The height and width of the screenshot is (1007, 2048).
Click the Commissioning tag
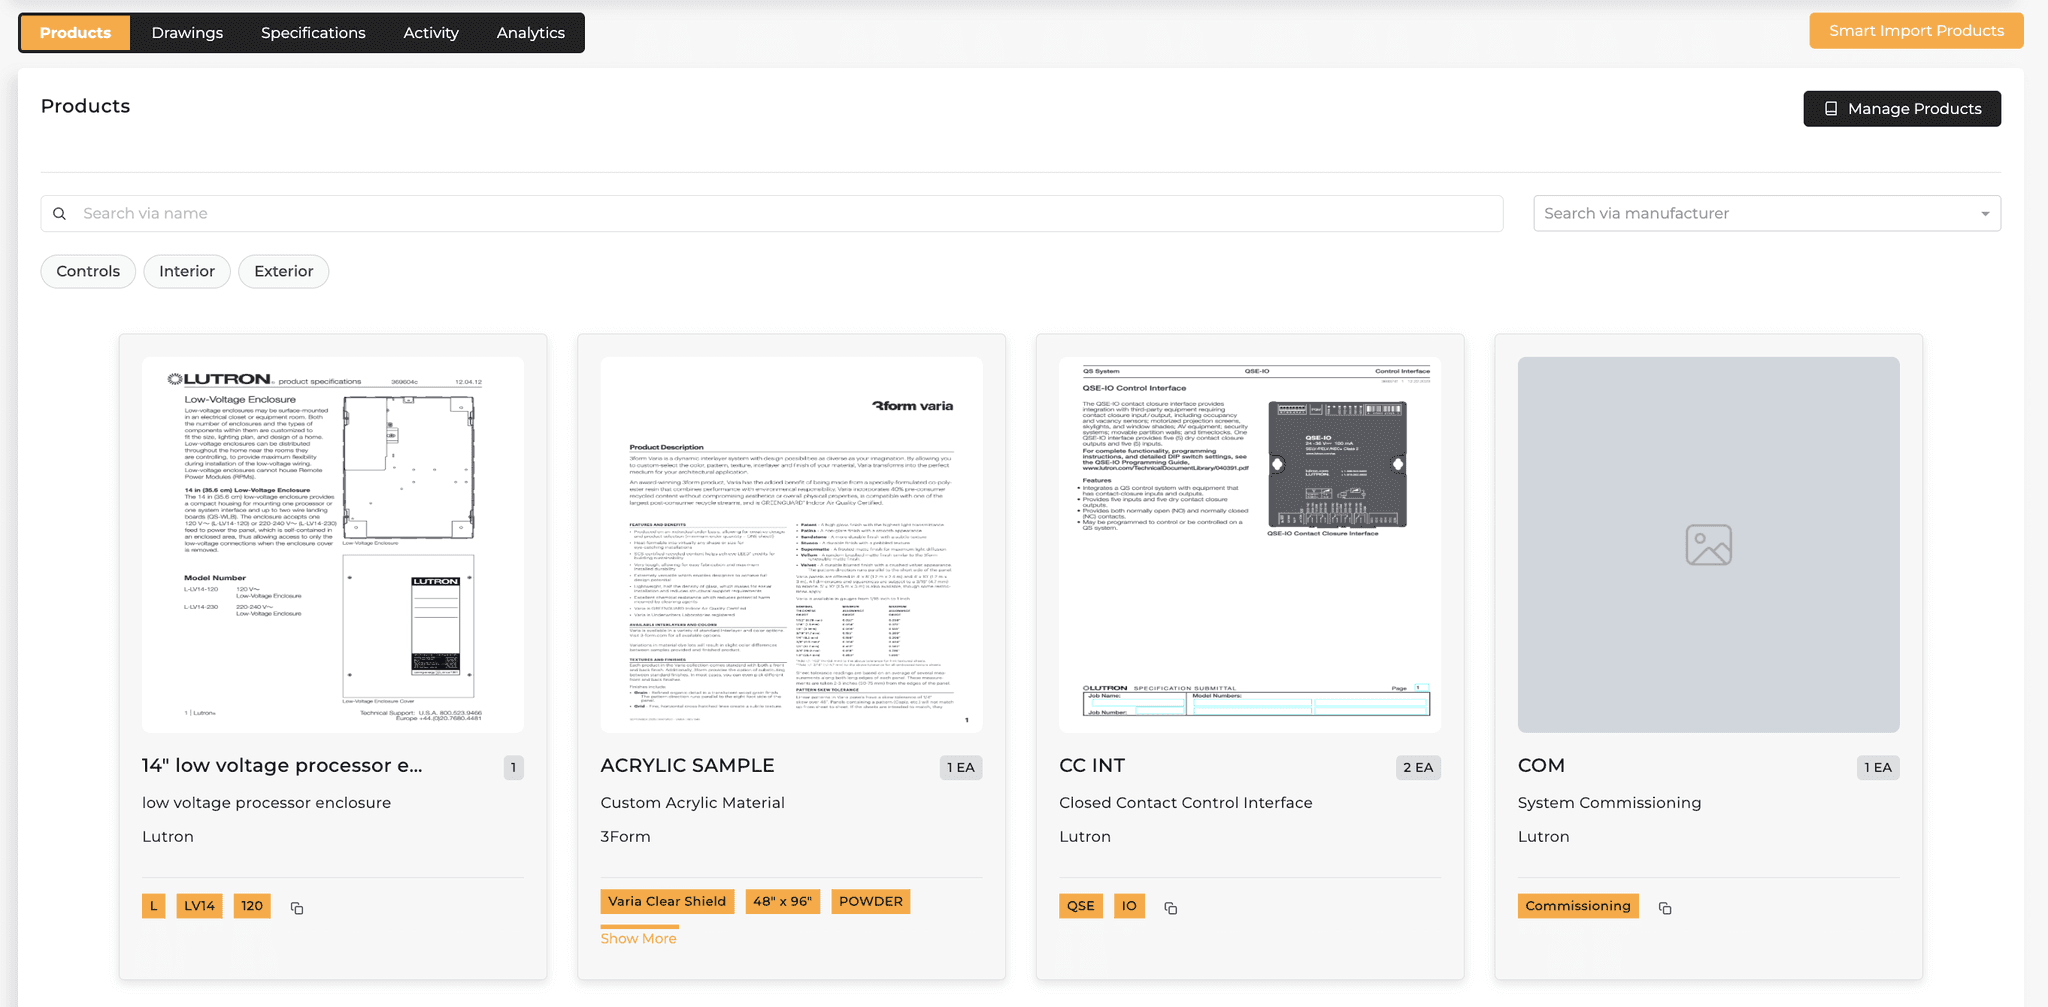1578,906
